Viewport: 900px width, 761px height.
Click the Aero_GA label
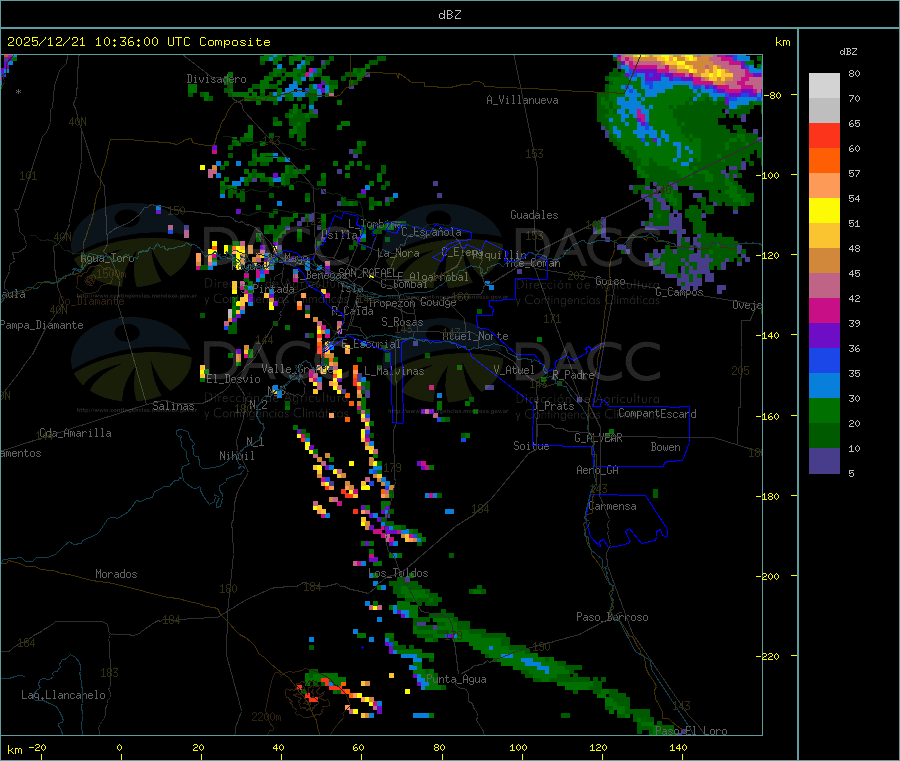click(x=598, y=470)
